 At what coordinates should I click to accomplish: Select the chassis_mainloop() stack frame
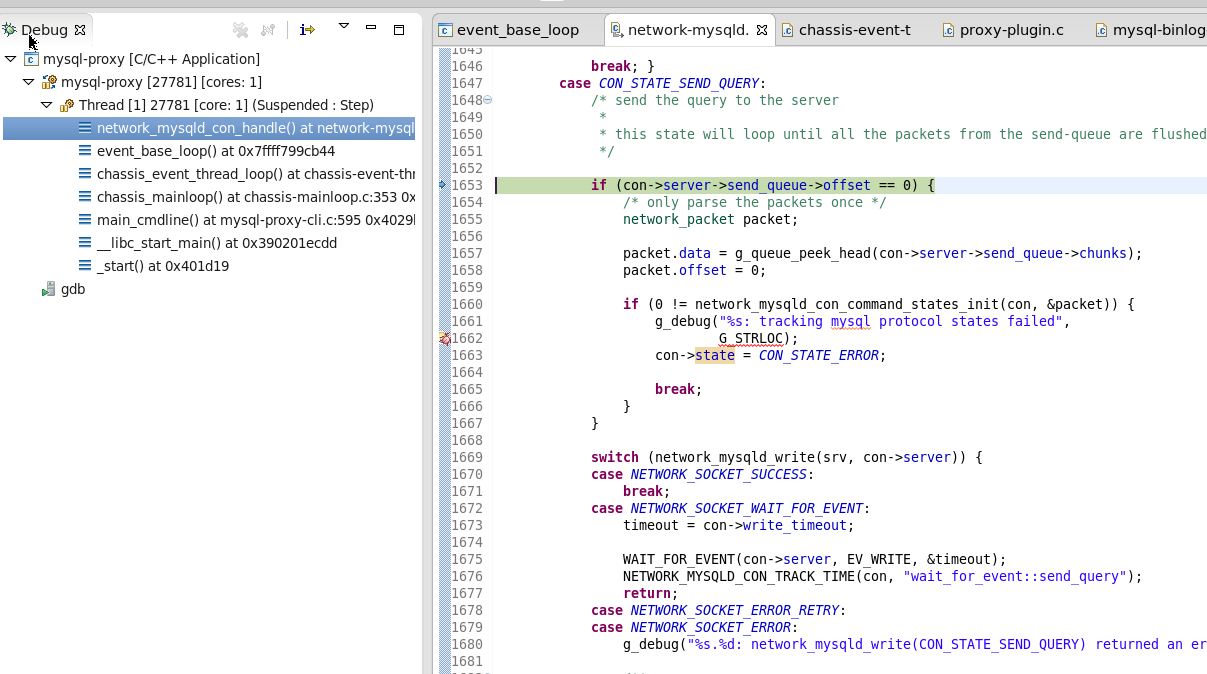[x=255, y=197]
